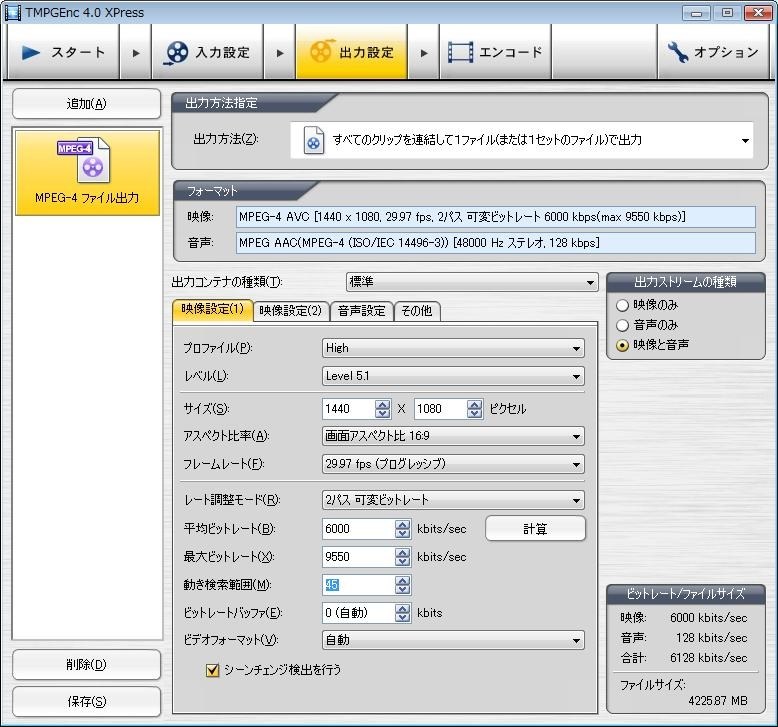Click the yellow reel 出力設定 icon
The image size is (778, 727).
point(322,51)
